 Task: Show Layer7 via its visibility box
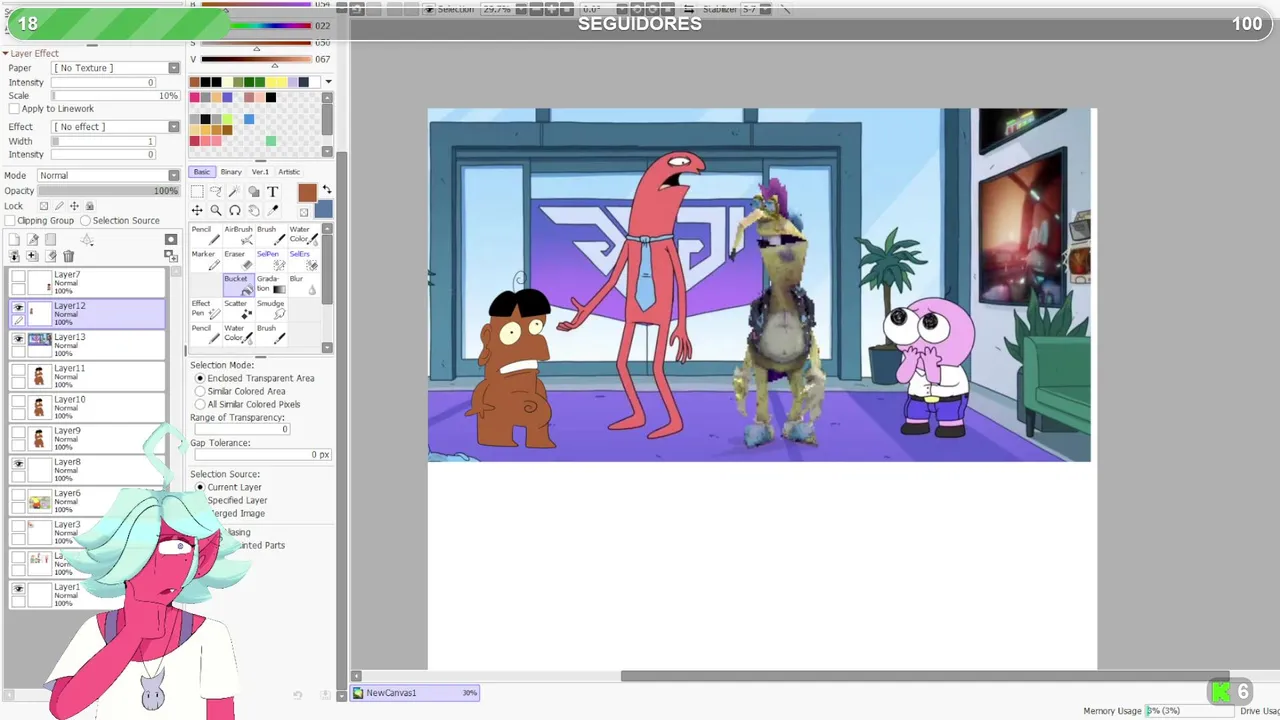coord(18,276)
